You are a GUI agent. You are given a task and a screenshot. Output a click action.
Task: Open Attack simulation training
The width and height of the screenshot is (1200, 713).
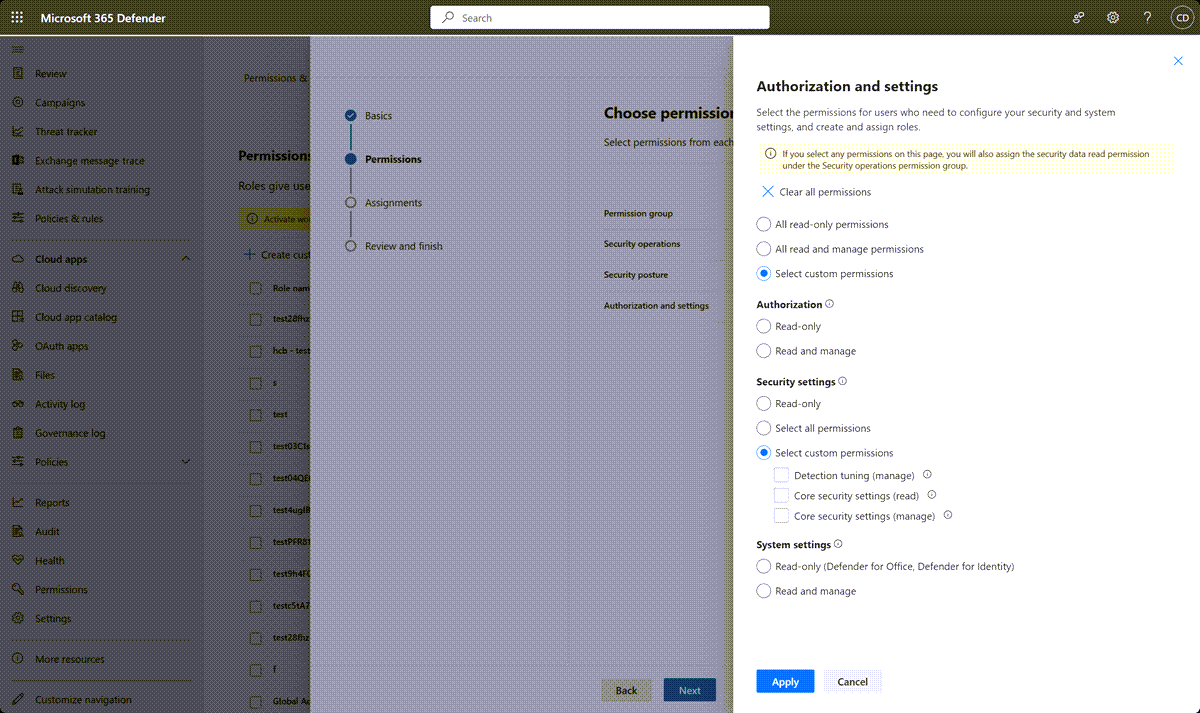(x=90, y=189)
